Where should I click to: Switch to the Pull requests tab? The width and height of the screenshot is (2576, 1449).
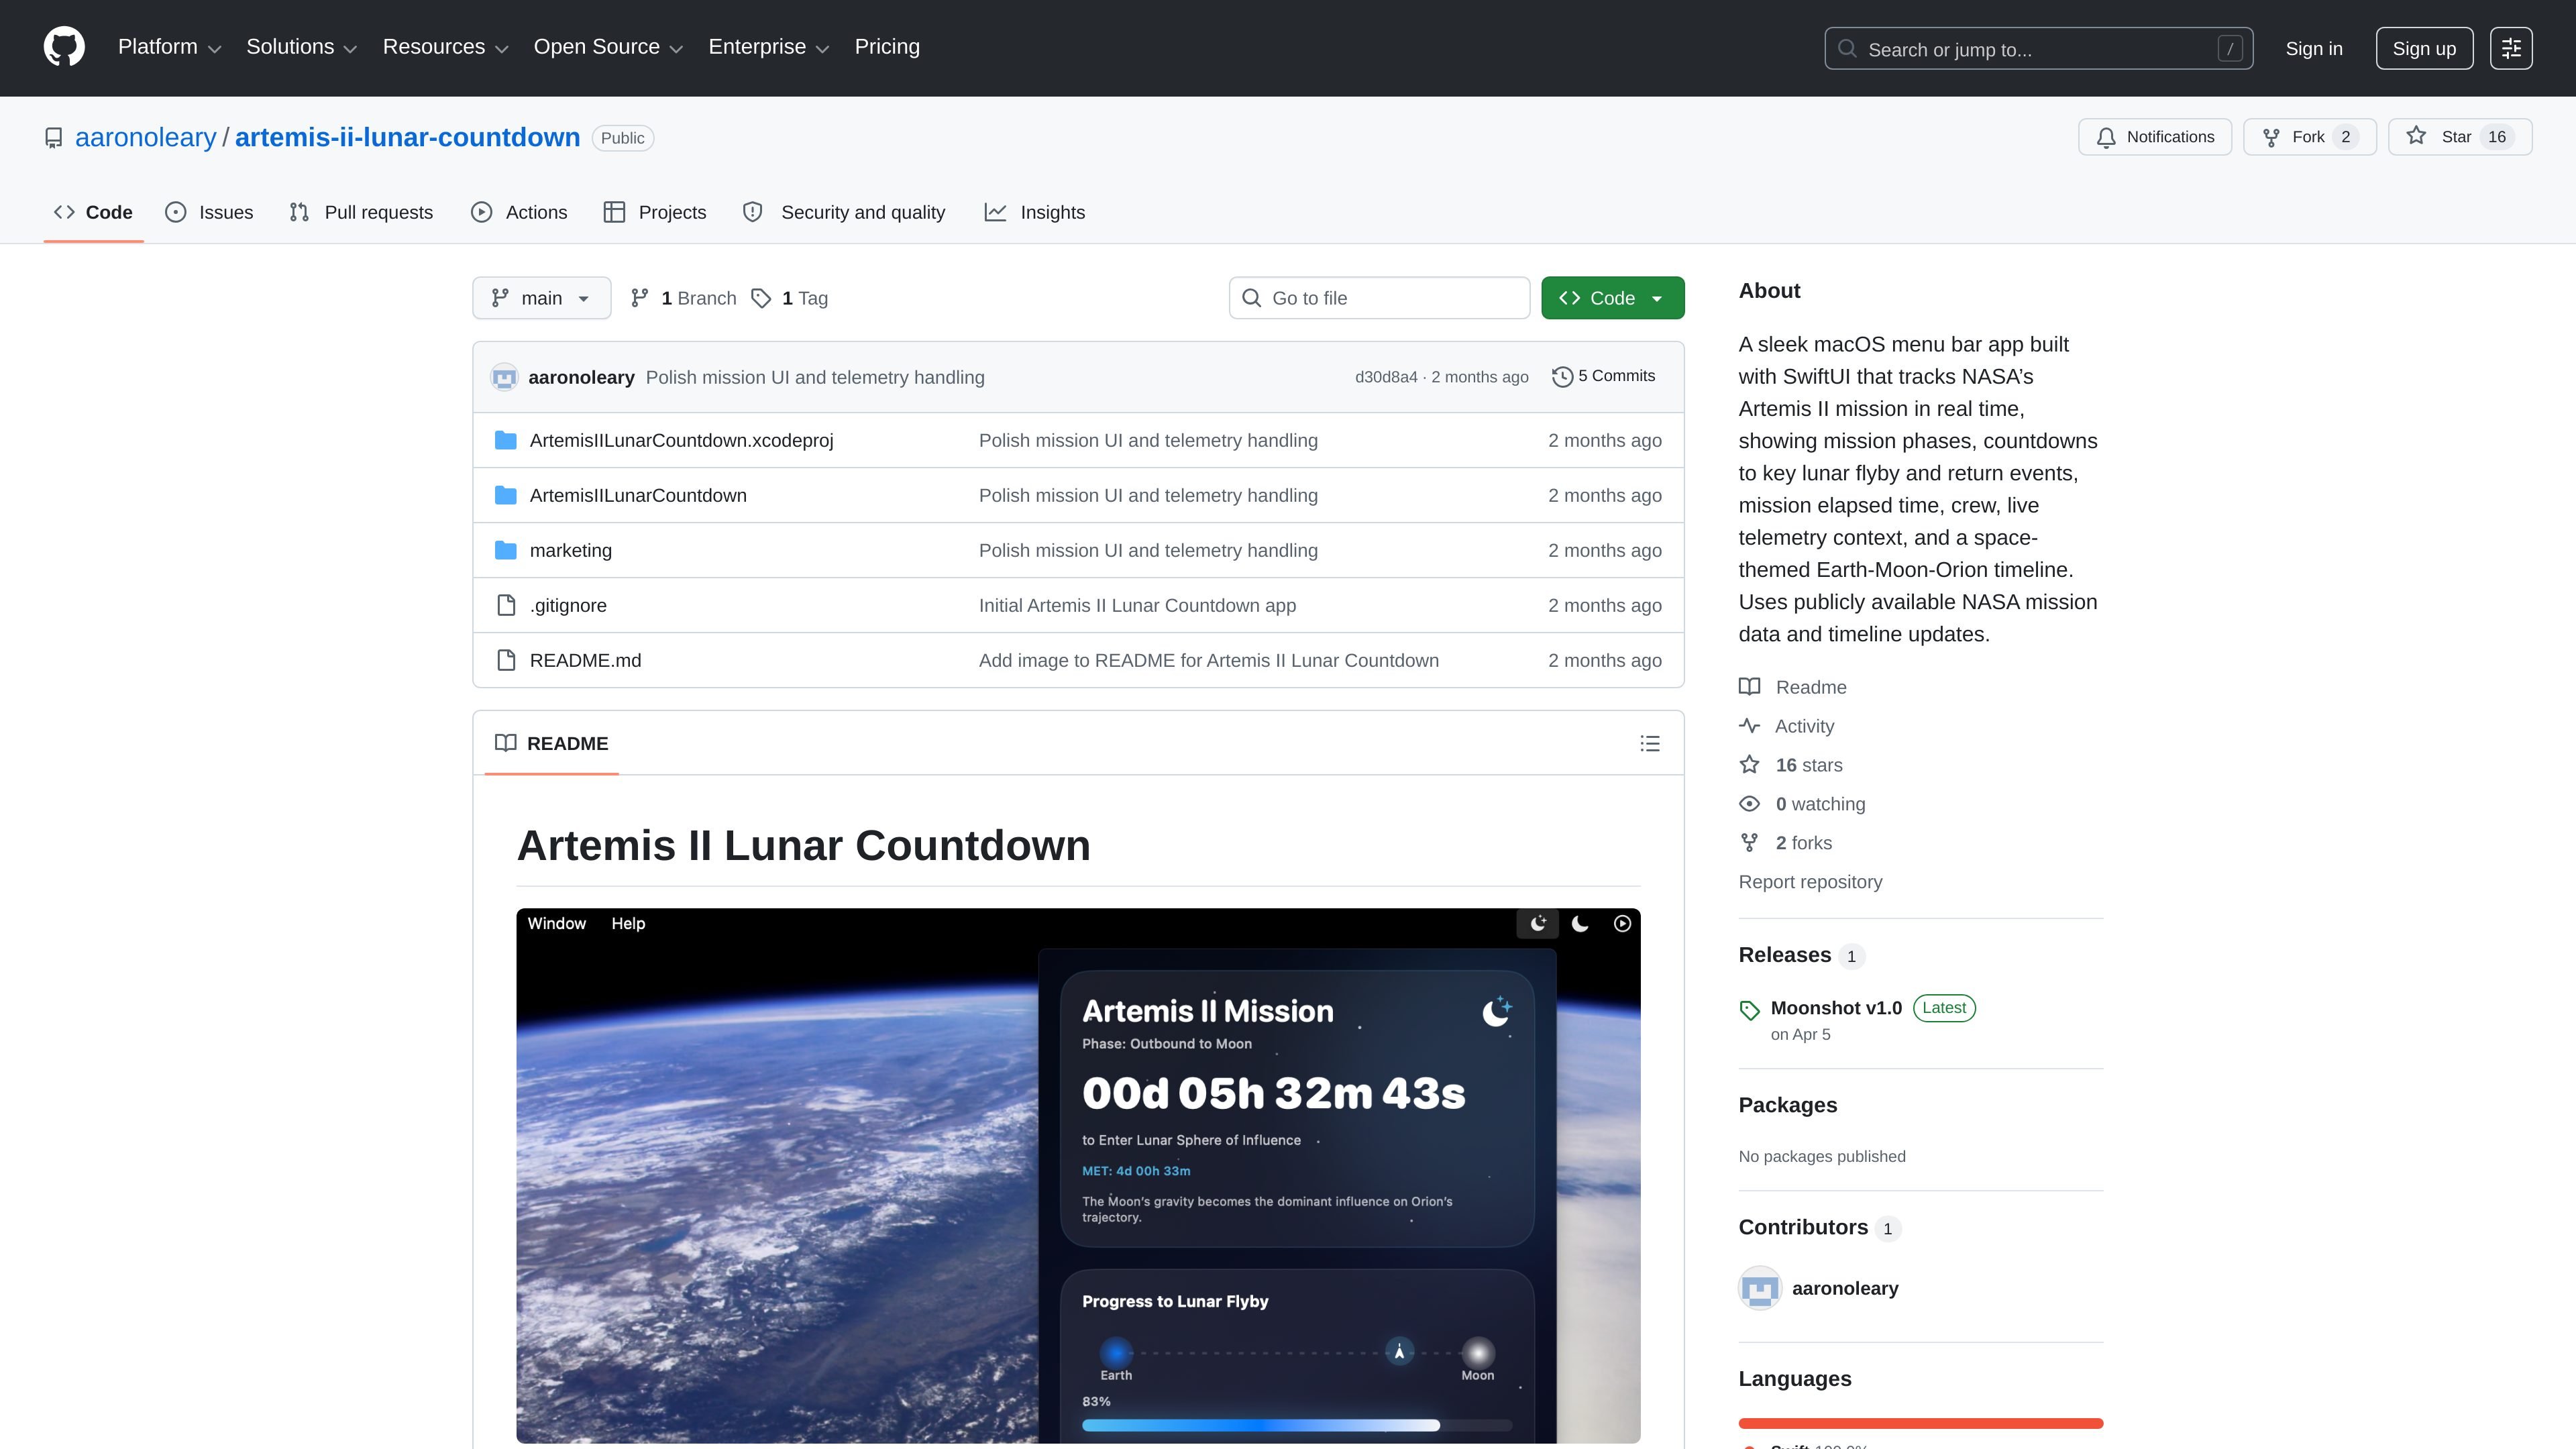coord(361,212)
